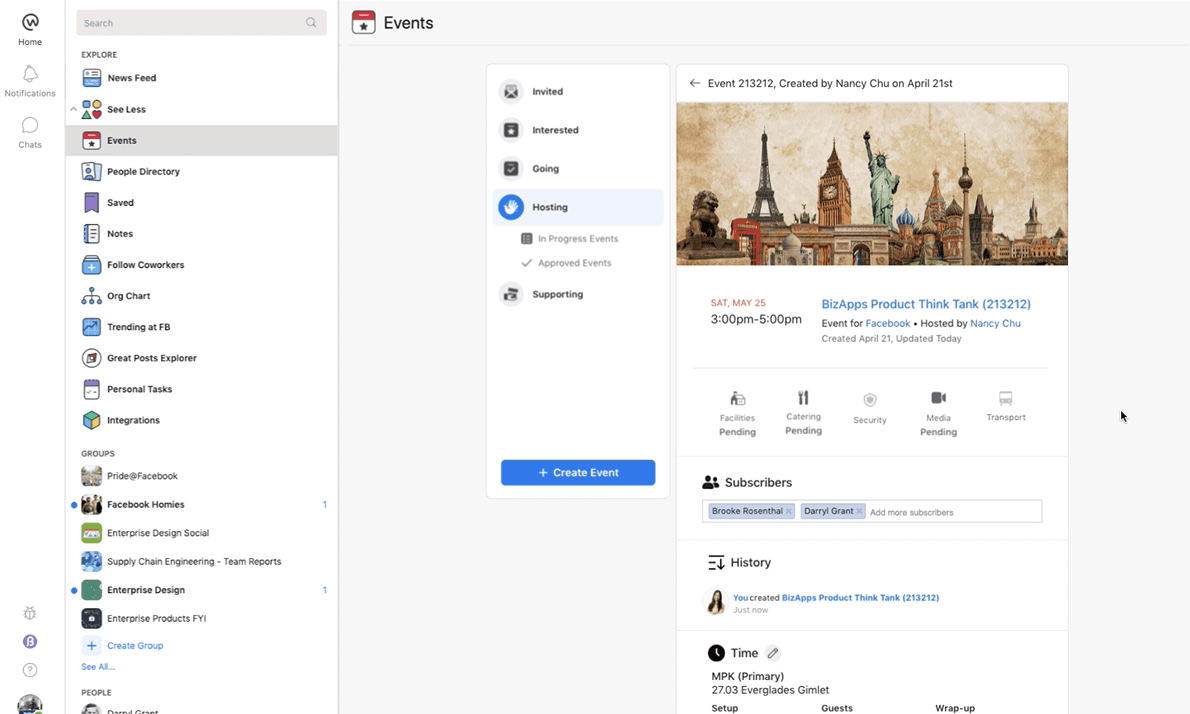The height and width of the screenshot is (714, 1190).
Task: Edit Time with the pencil icon
Action: (773, 653)
